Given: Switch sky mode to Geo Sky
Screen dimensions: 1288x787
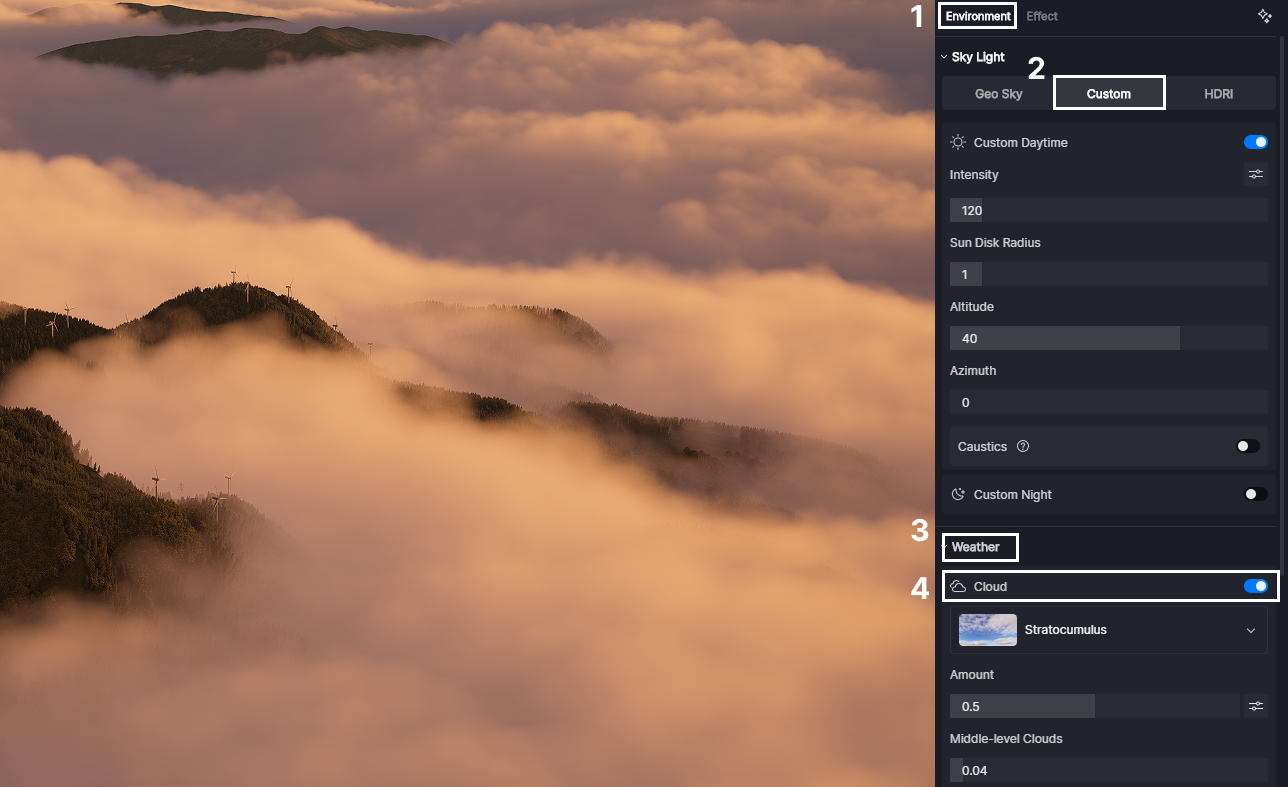Looking at the screenshot, I should click(x=997, y=93).
